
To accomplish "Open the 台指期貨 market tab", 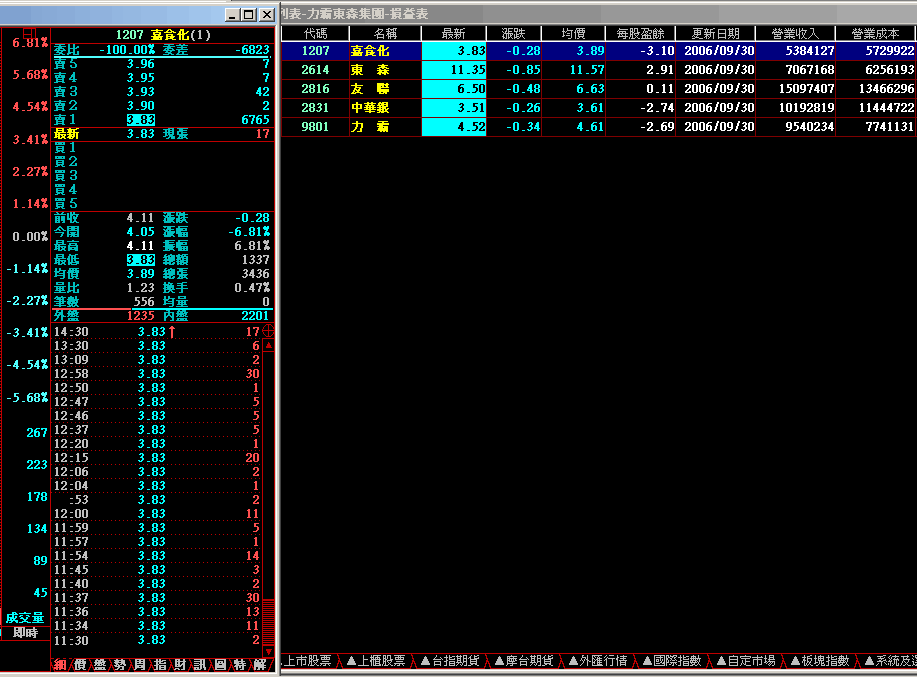I will pyautogui.click(x=450, y=661).
